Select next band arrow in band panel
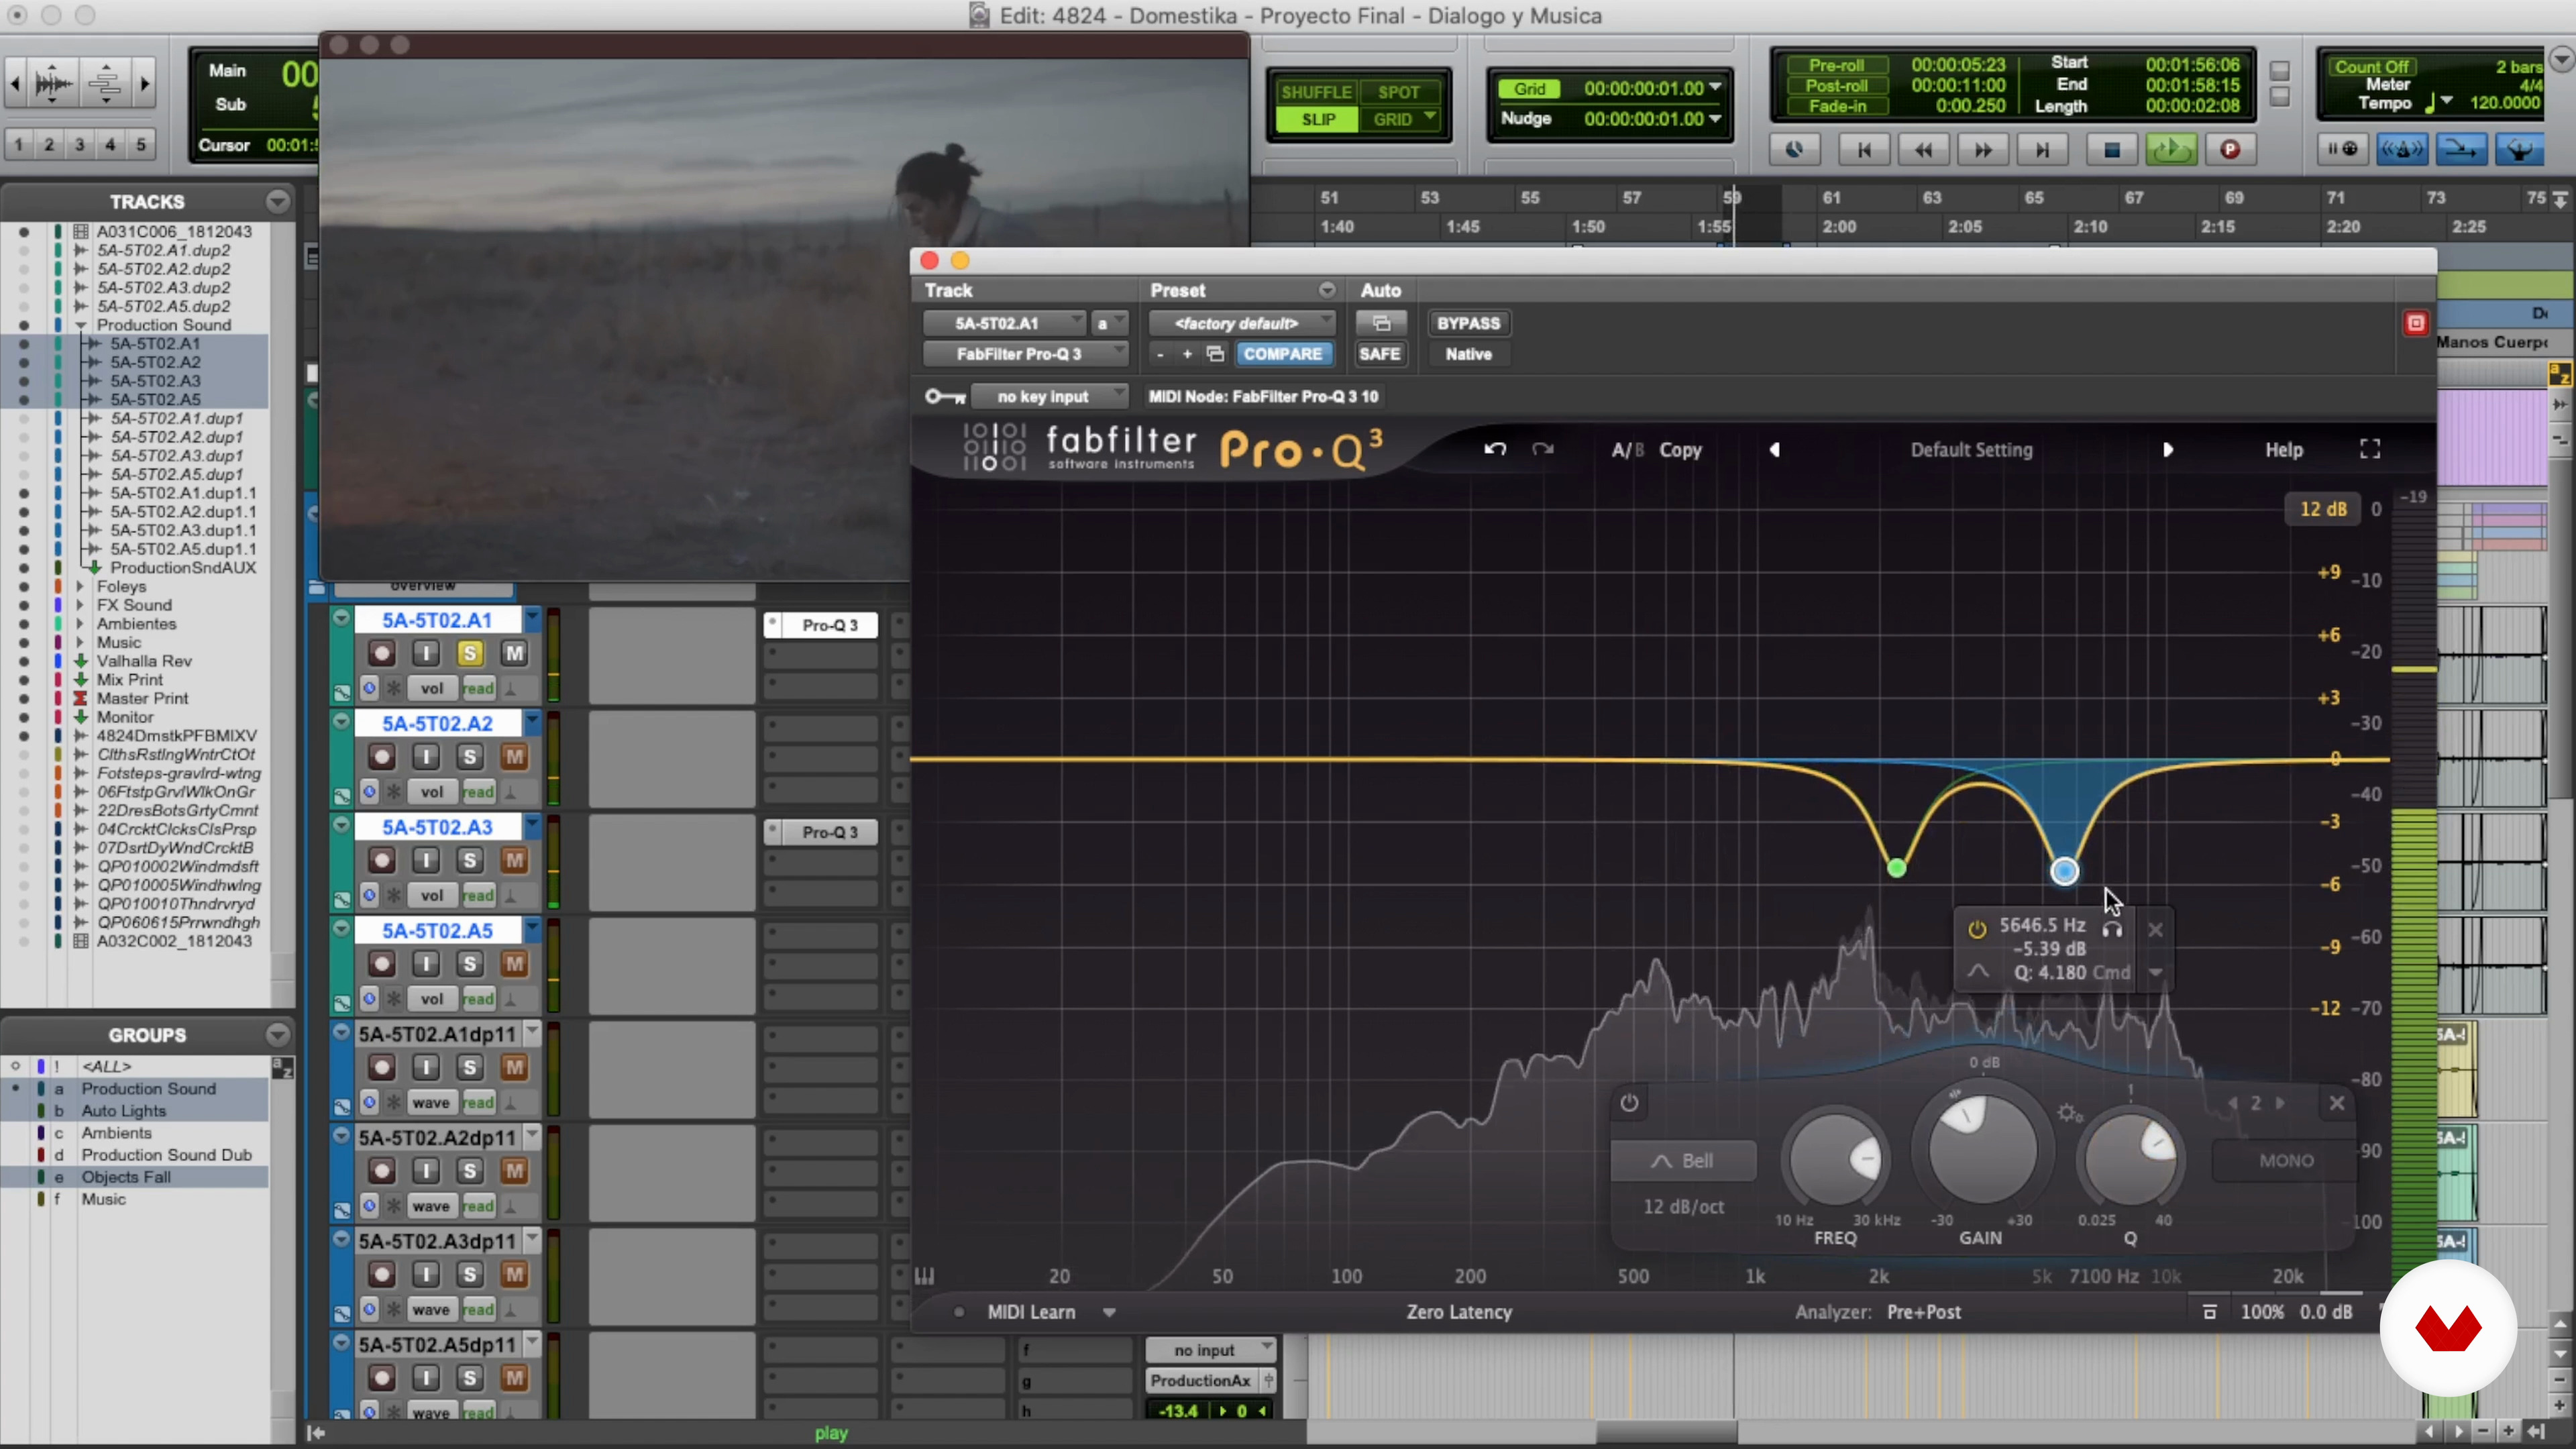The height and width of the screenshot is (1449, 2576). pos(2280,1103)
